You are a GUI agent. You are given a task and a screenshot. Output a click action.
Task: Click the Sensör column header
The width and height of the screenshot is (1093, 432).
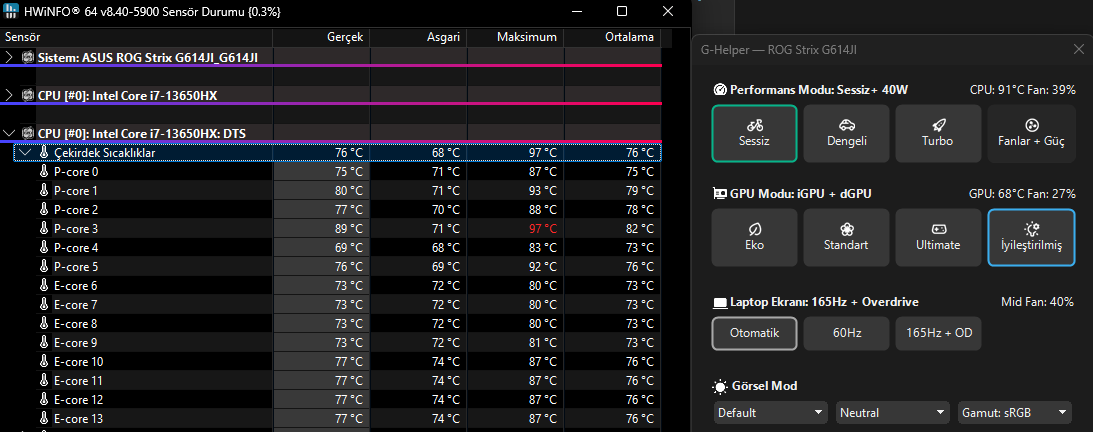point(136,37)
